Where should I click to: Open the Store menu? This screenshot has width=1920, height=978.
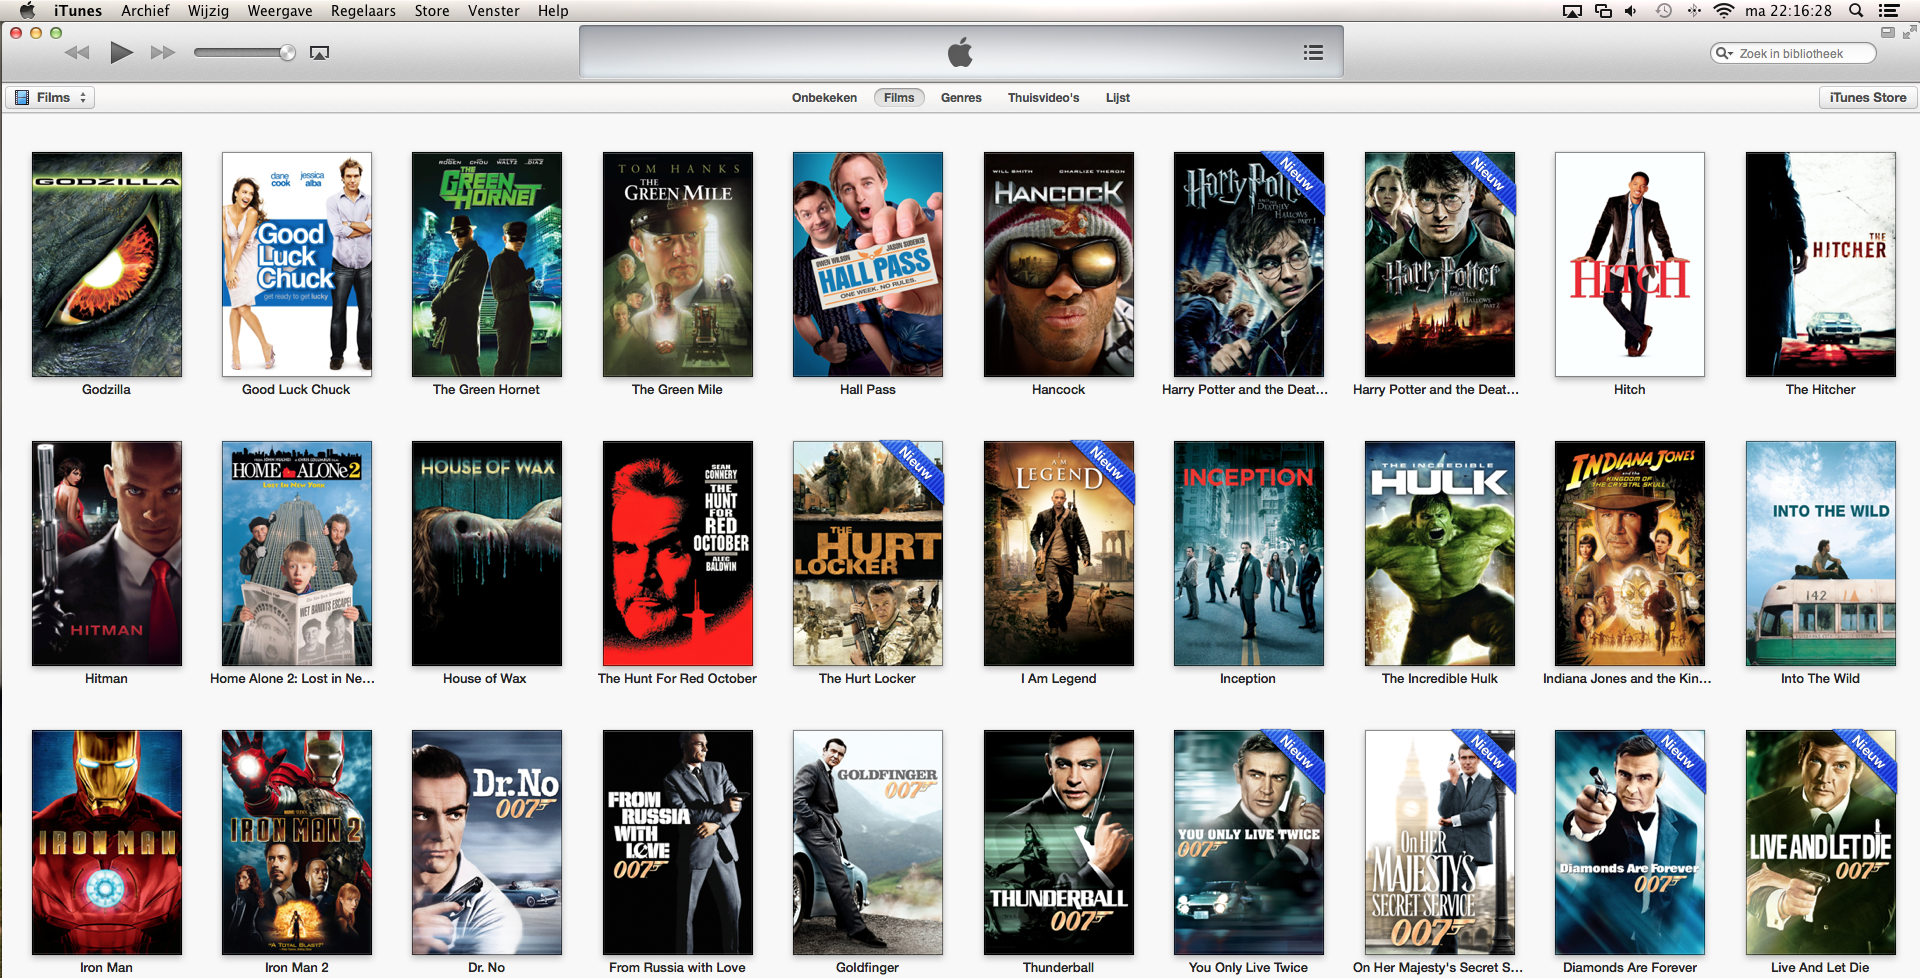click(x=432, y=11)
